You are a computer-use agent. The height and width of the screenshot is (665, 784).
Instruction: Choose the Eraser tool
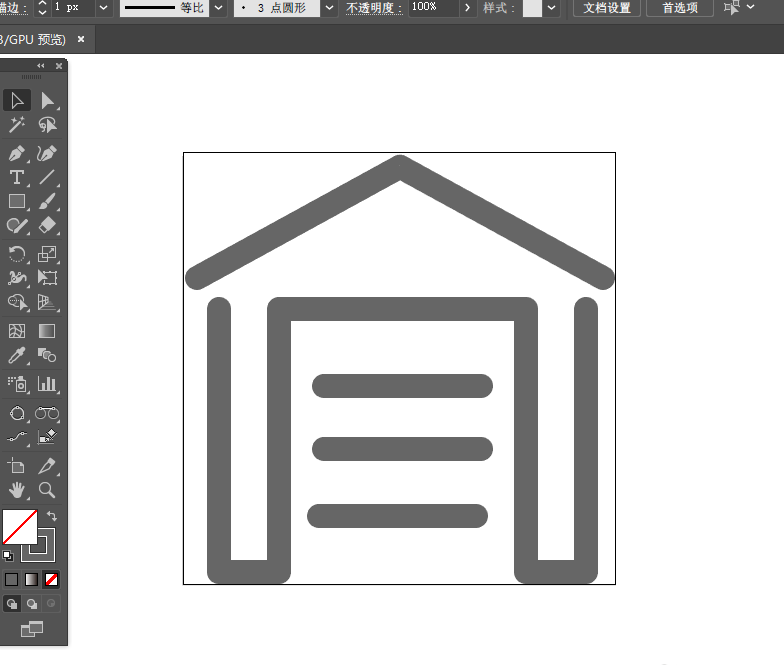coord(47,226)
